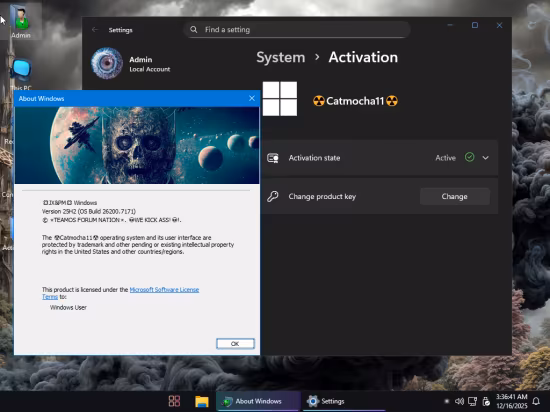This screenshot has width=550, height=412.
Task: Open the network display tray icon
Action: click(472, 401)
